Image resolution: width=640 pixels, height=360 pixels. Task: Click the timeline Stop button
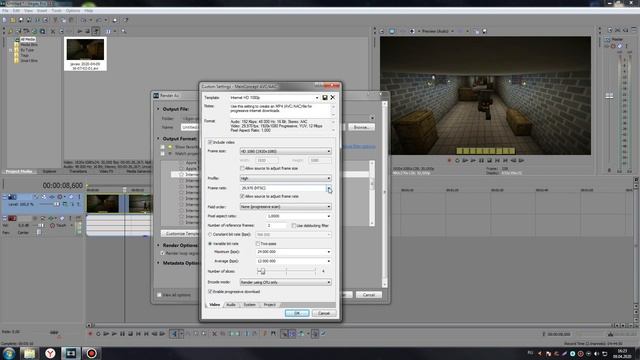pos(130,334)
